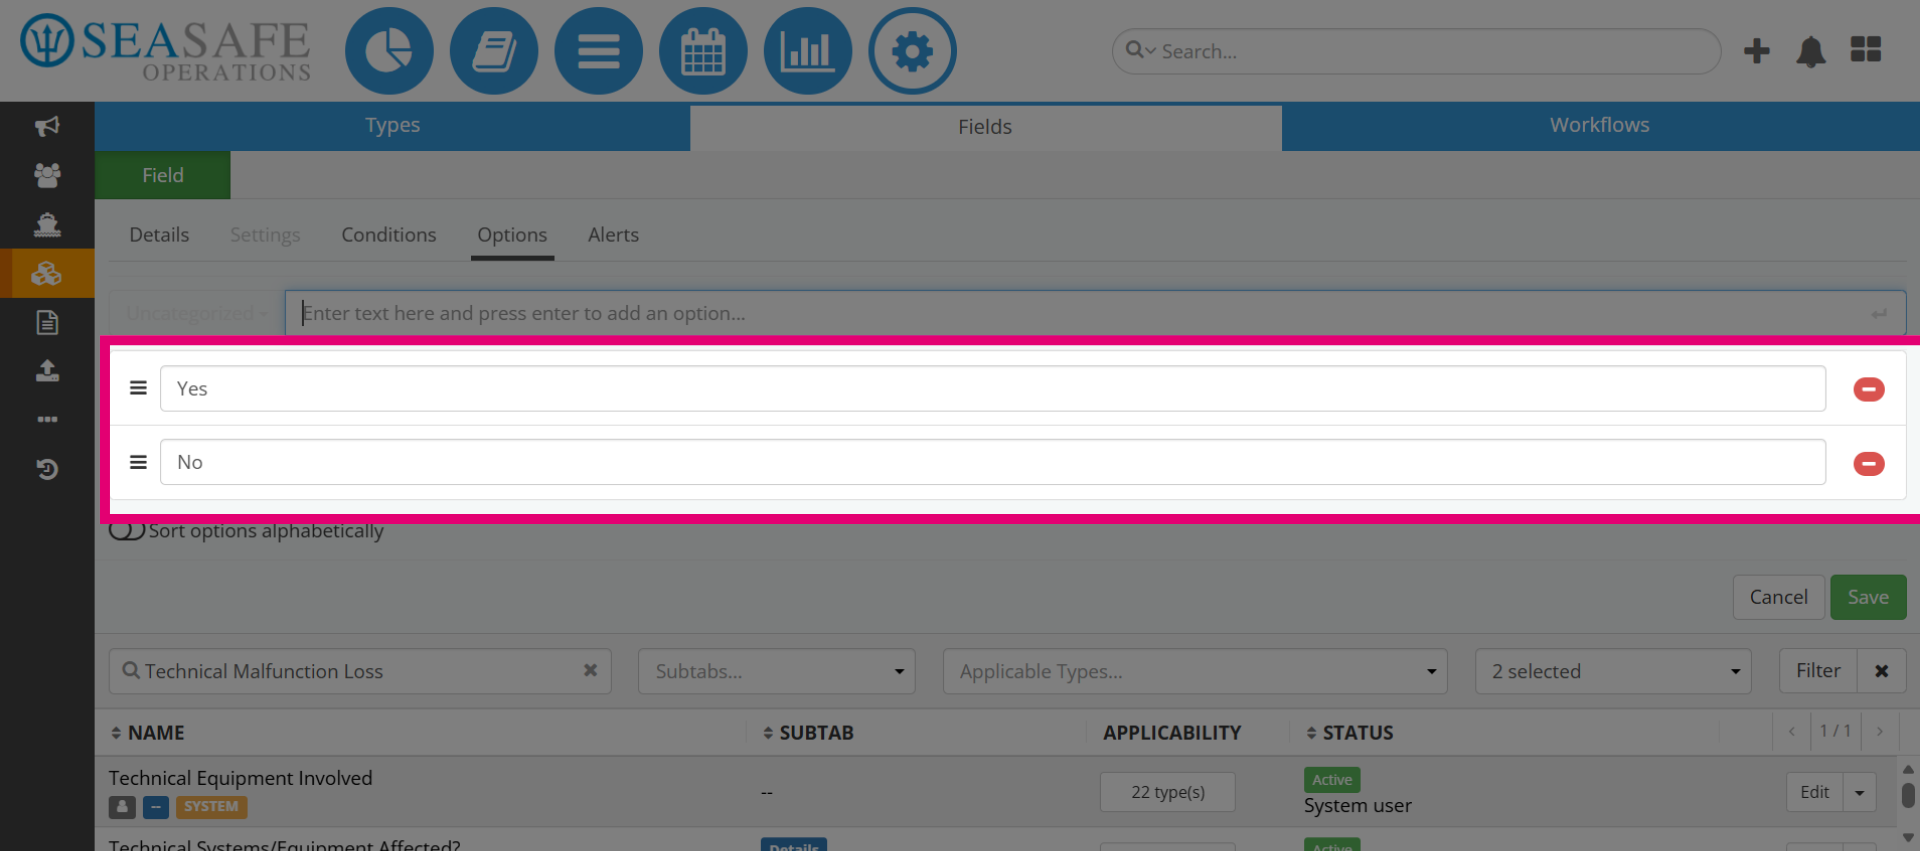The image size is (1920, 851).
Task: Click Edit for Technical Equipment Involved
Action: pyautogui.click(x=1814, y=792)
